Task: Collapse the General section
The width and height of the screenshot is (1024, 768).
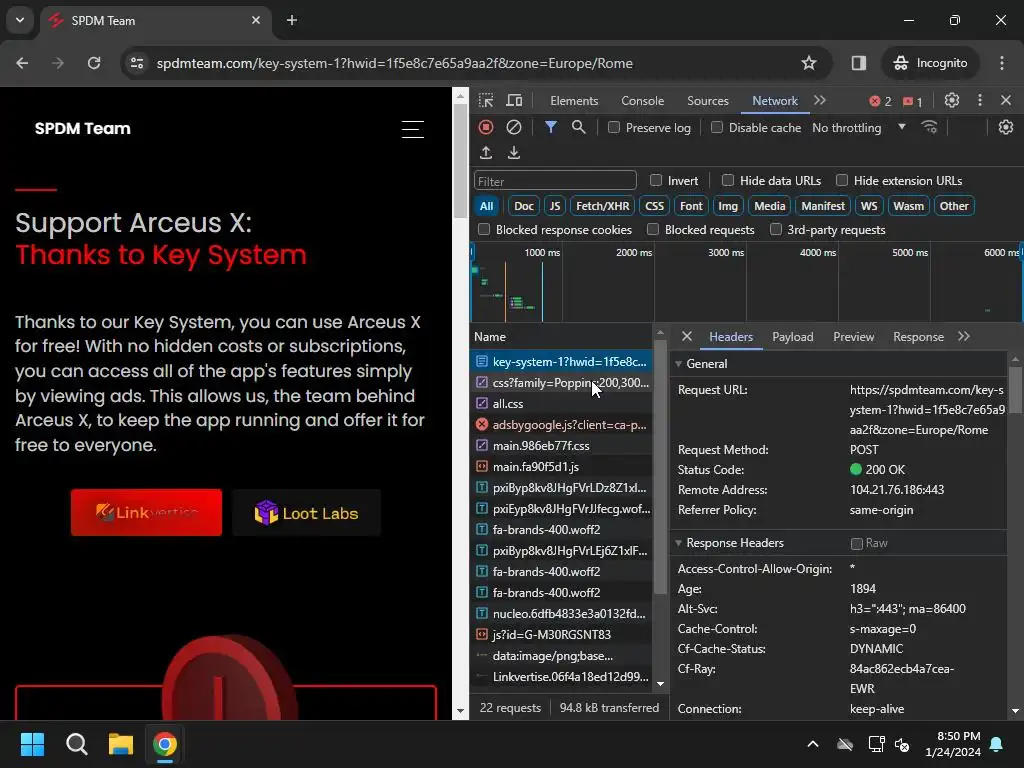Action: (x=679, y=364)
